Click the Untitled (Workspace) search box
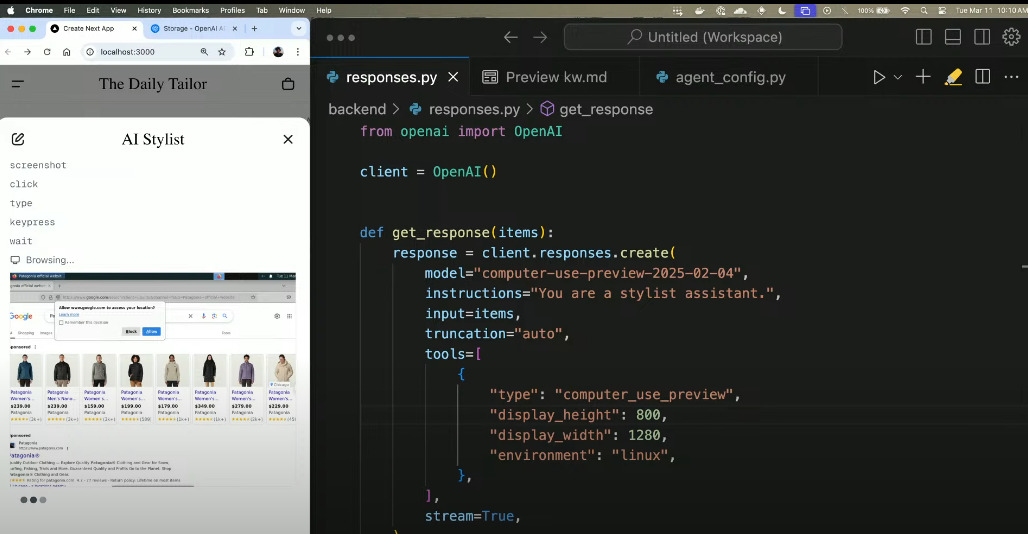 (x=703, y=37)
